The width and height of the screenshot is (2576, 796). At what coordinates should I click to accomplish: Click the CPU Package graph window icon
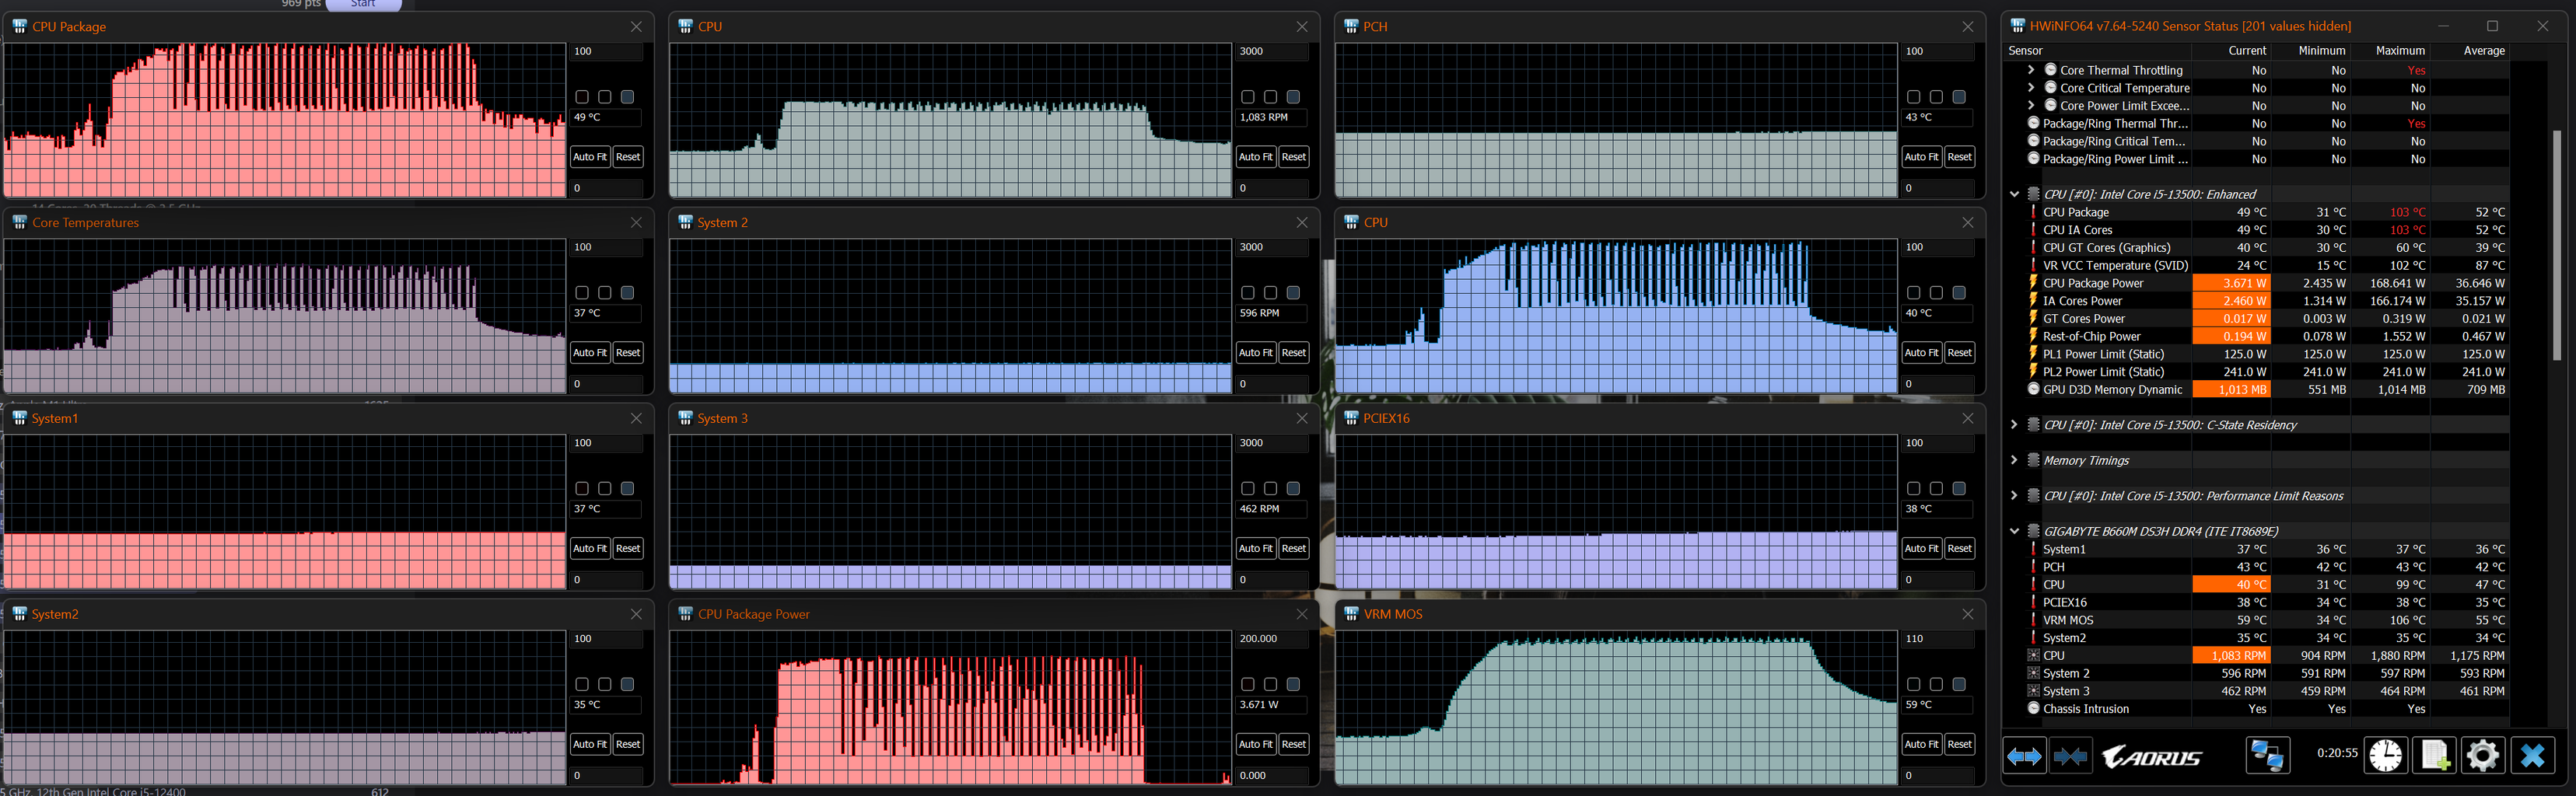pyautogui.click(x=19, y=26)
